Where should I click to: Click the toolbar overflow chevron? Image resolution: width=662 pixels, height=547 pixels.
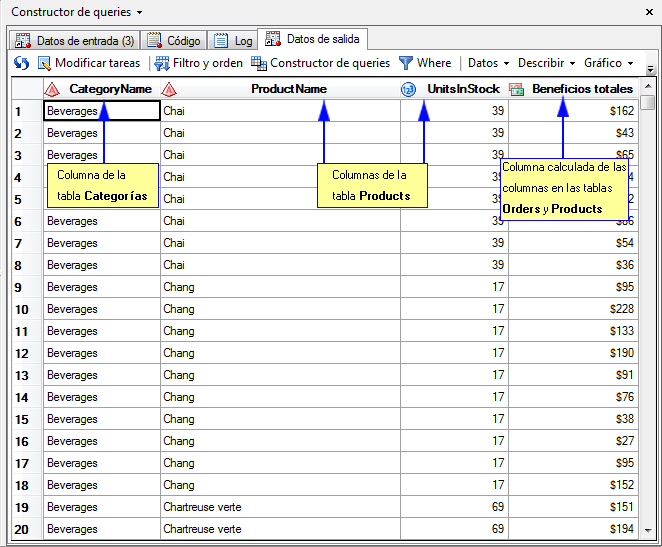(x=650, y=68)
